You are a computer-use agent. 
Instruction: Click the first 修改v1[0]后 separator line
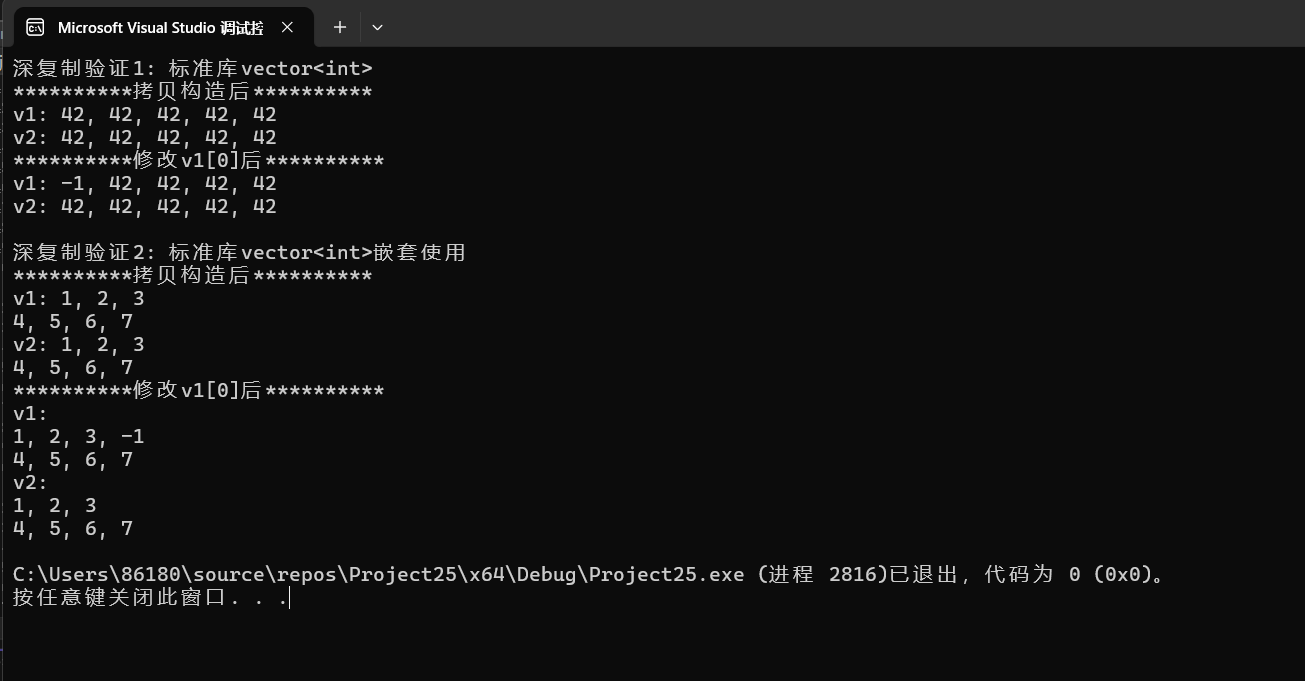198,161
